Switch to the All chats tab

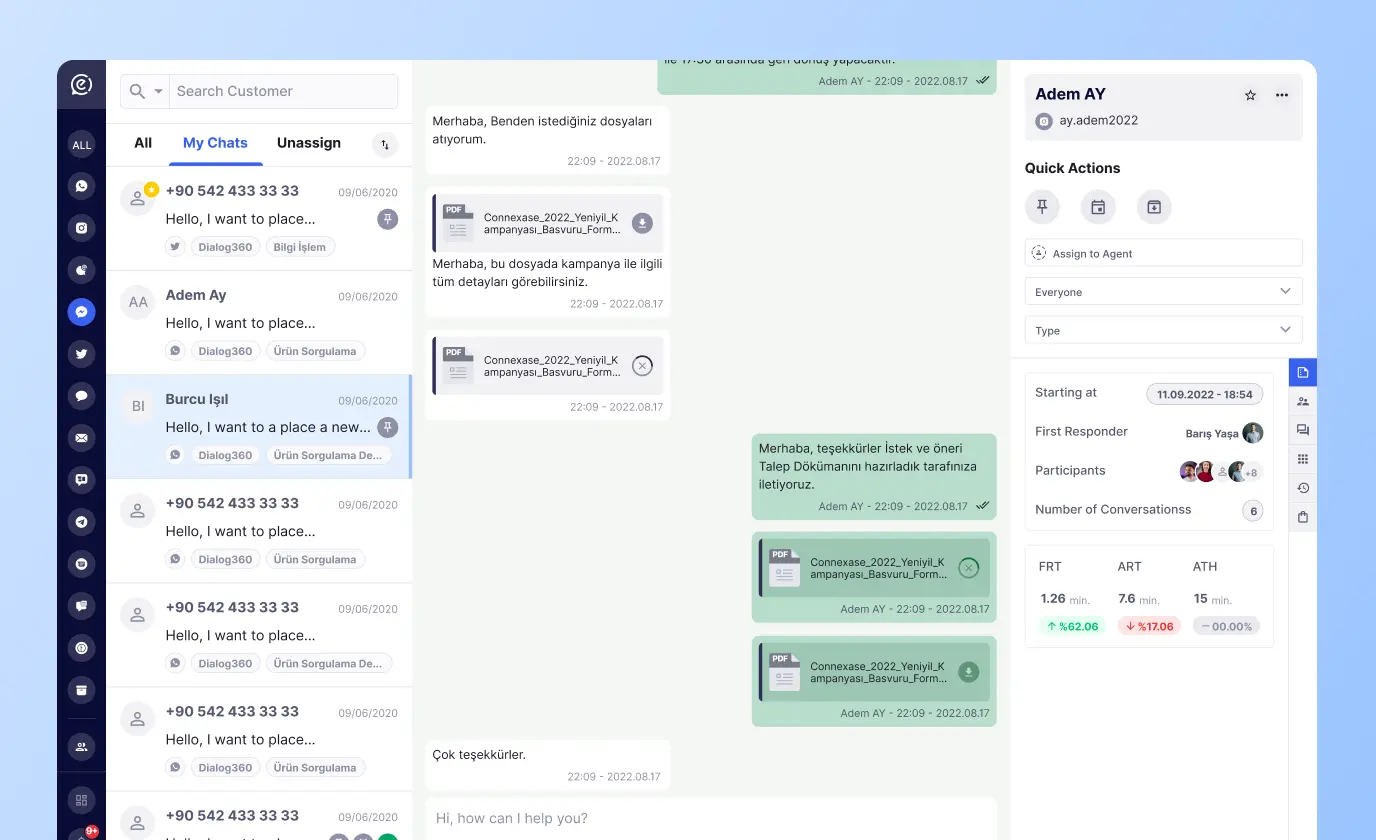click(x=143, y=143)
